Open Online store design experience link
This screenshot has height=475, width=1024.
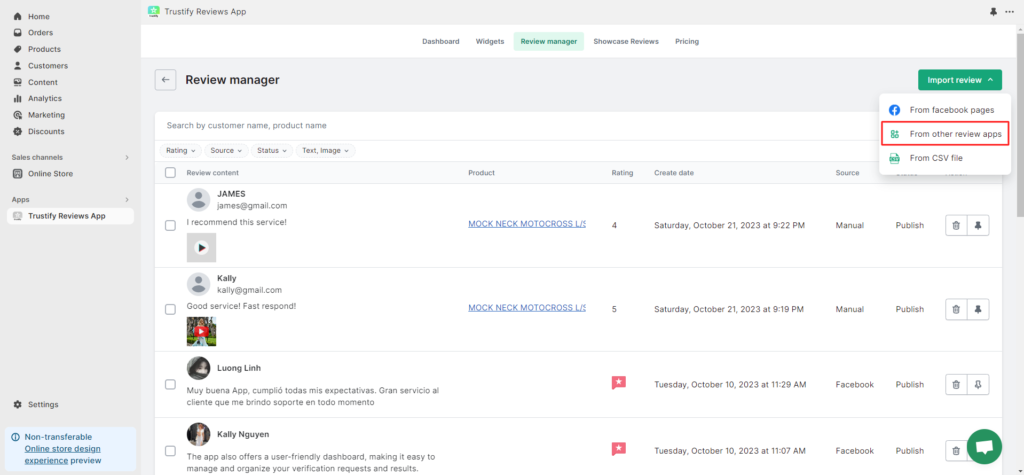tap(63, 455)
